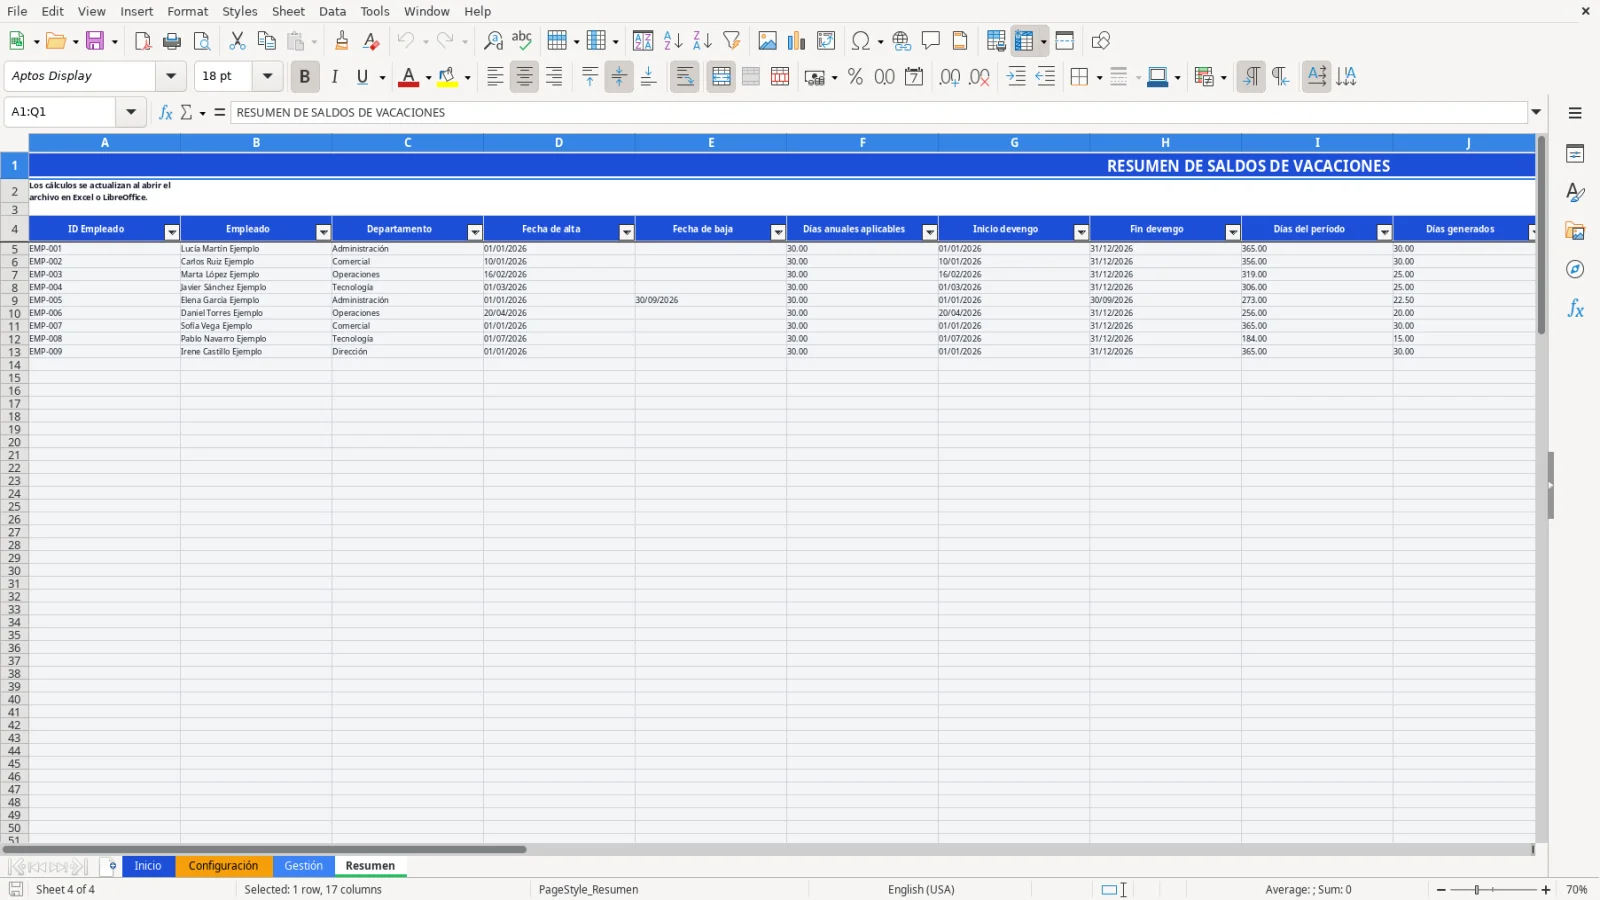Click the formula input line
The image size is (1600, 900).
pyautogui.click(x=878, y=112)
